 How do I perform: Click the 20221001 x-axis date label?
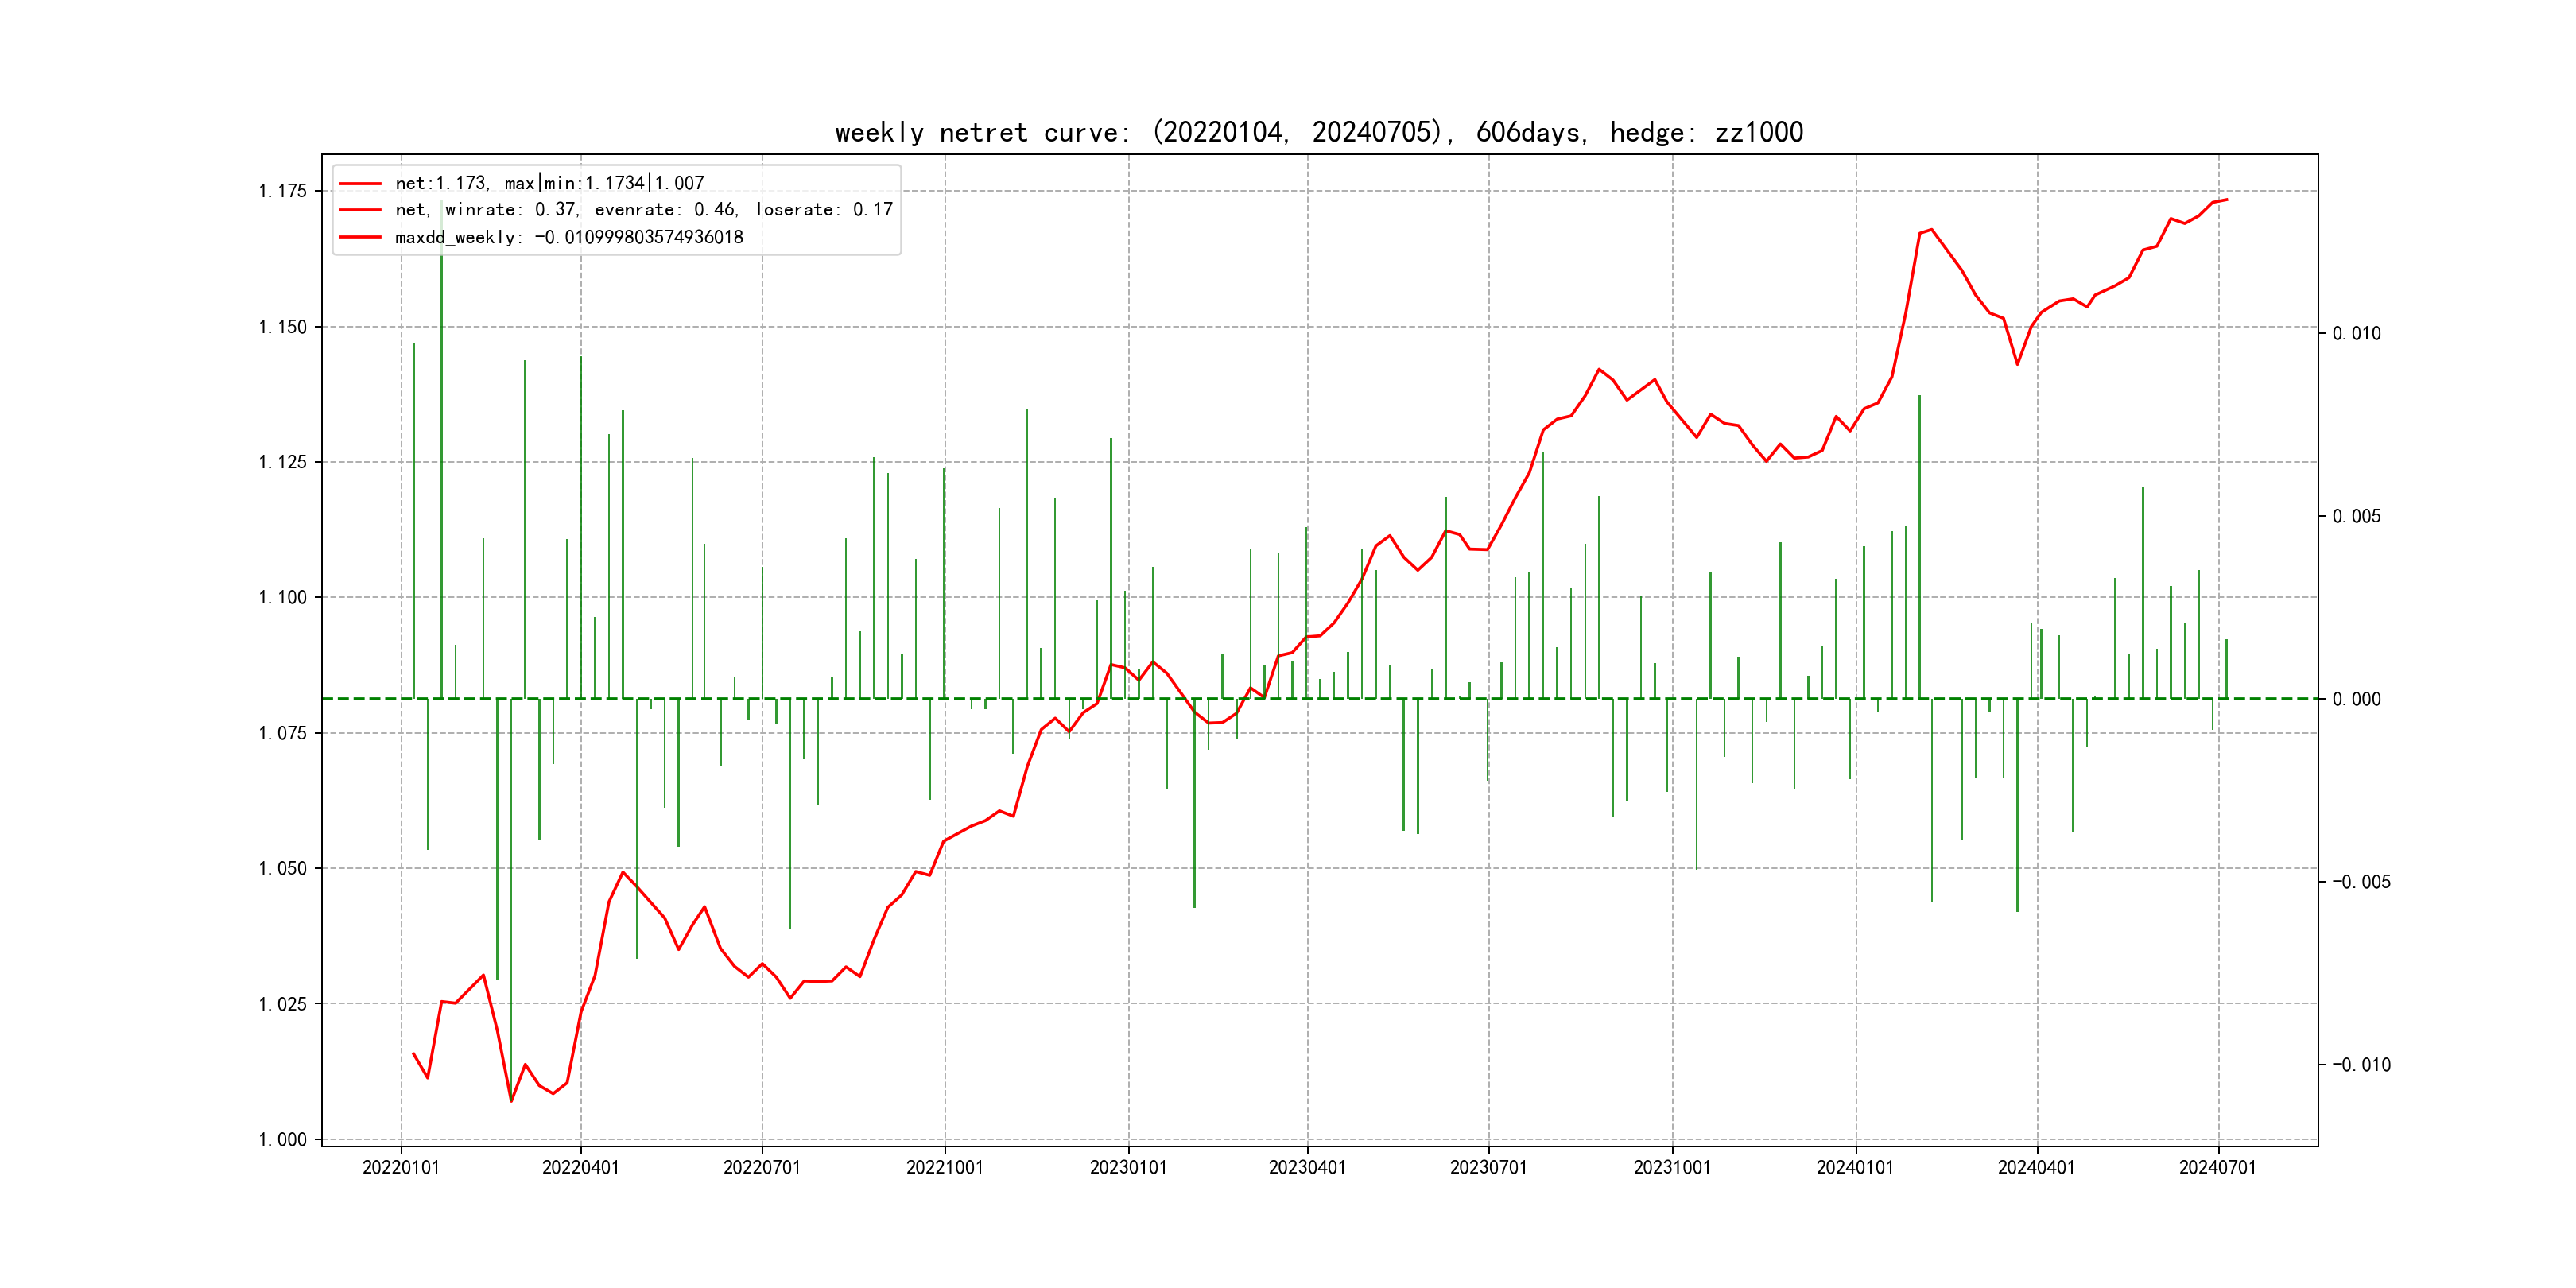[x=944, y=1167]
